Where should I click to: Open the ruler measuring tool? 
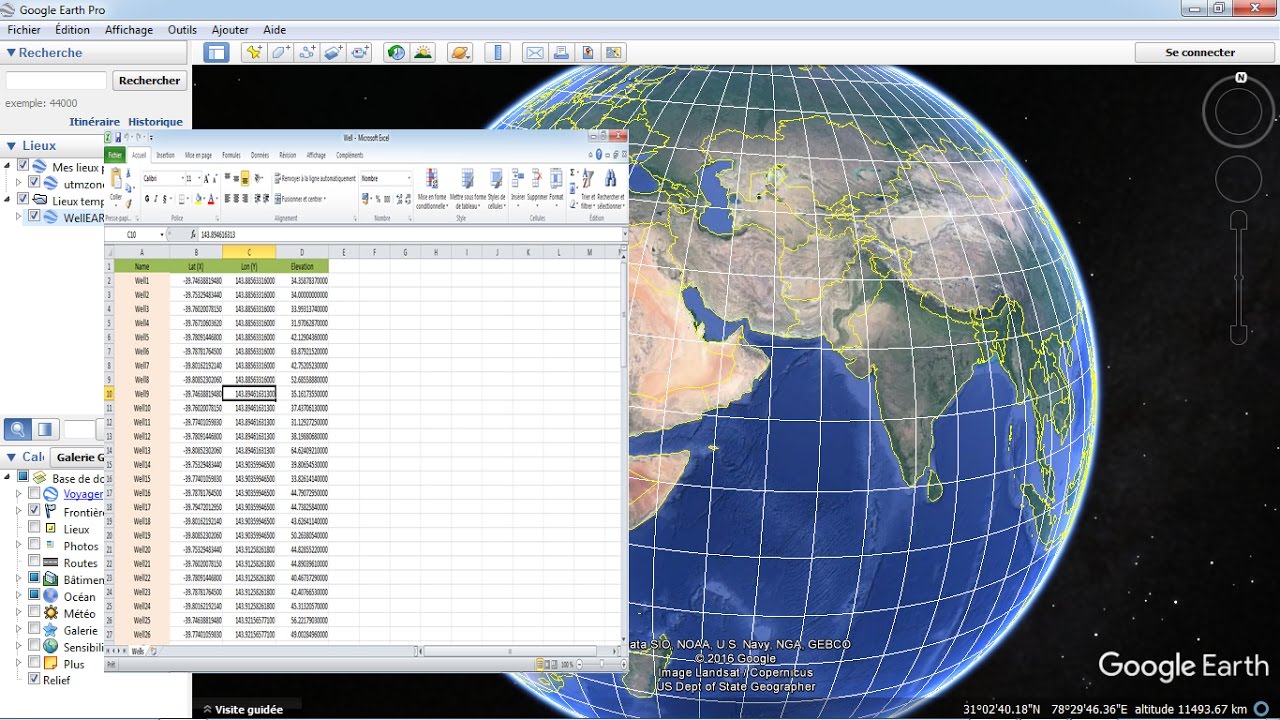coord(498,53)
